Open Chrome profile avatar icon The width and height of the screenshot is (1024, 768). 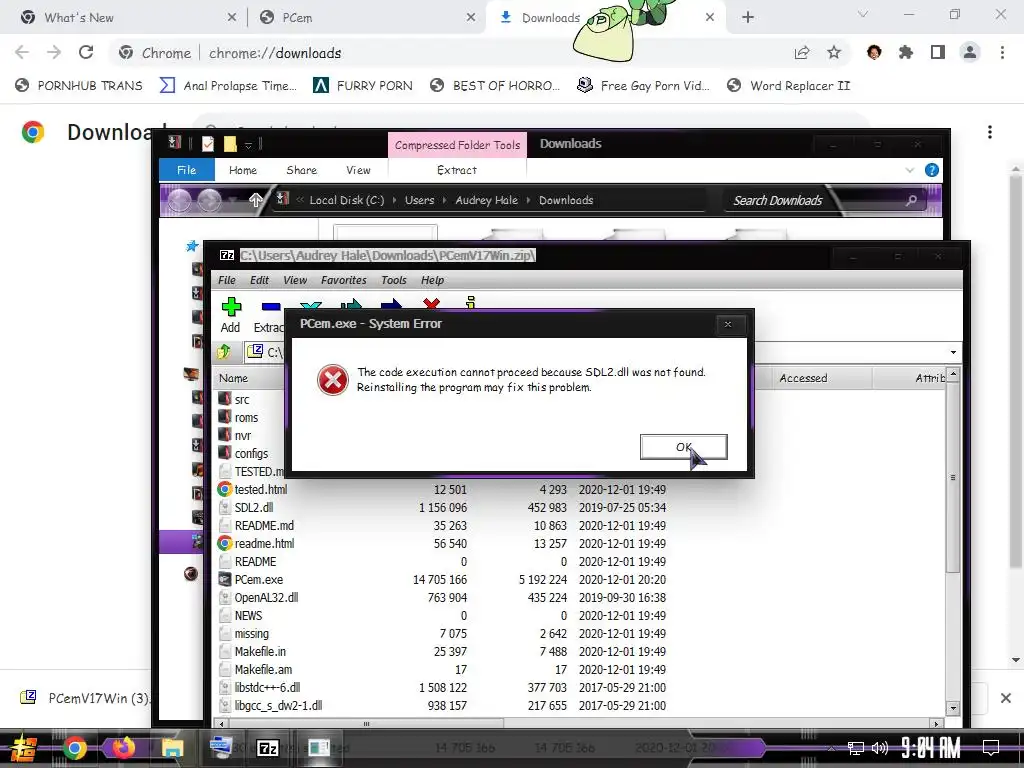970,52
